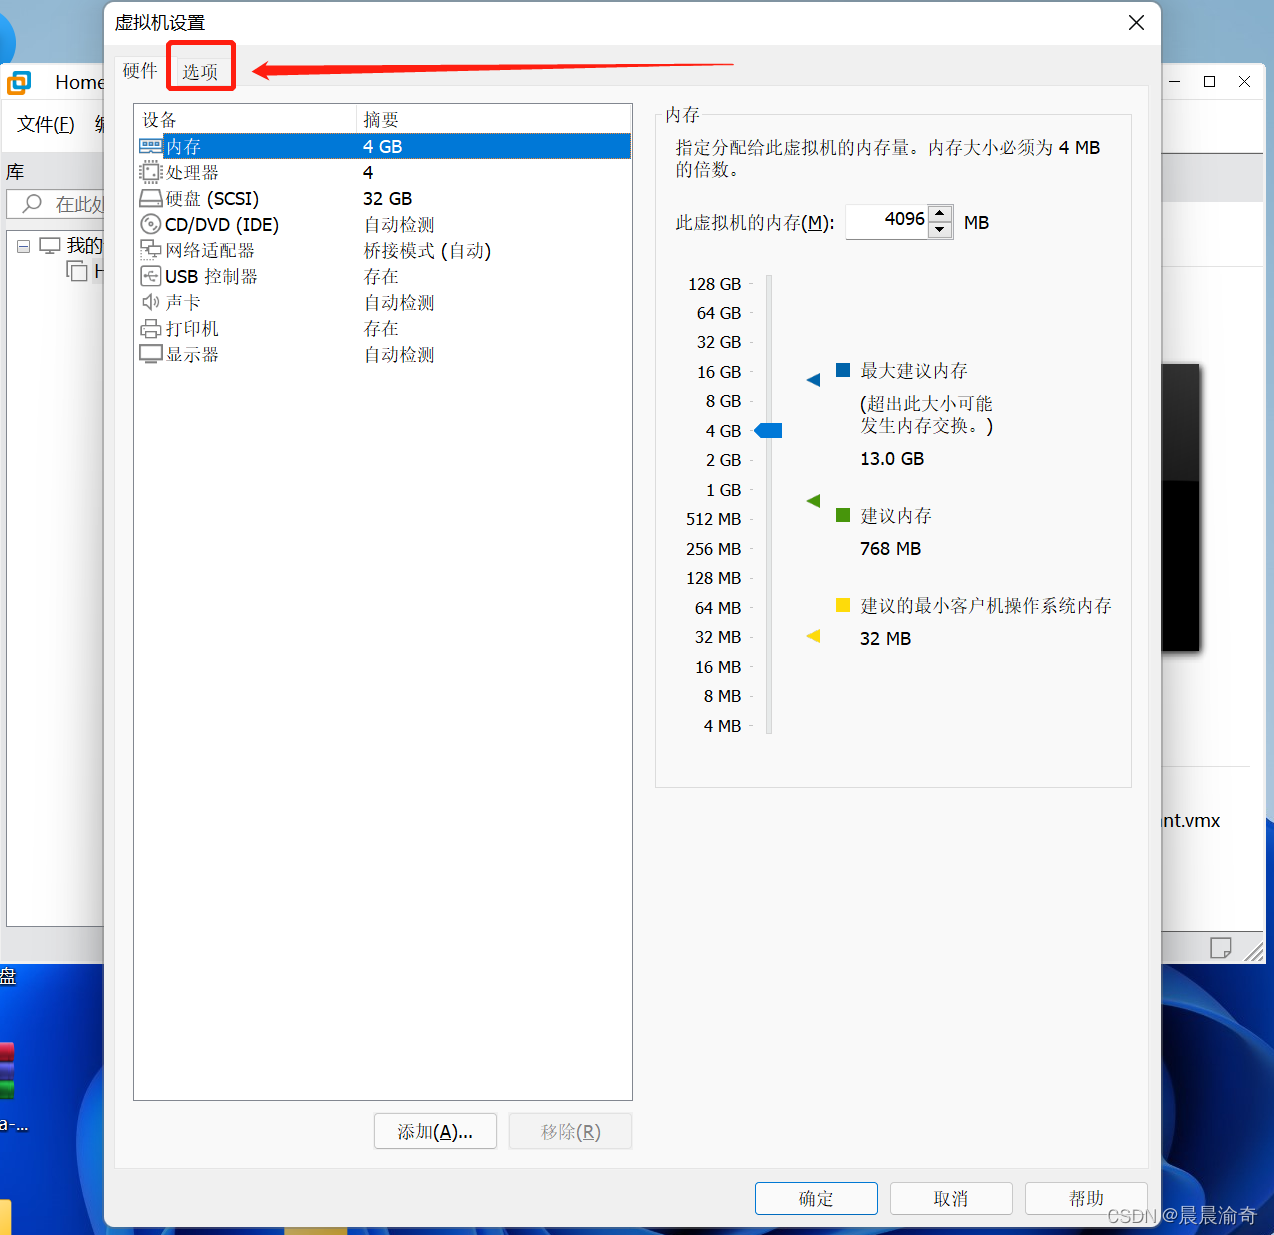
Task: Decrease memory with the down spinner arrow
Action: coord(940,230)
